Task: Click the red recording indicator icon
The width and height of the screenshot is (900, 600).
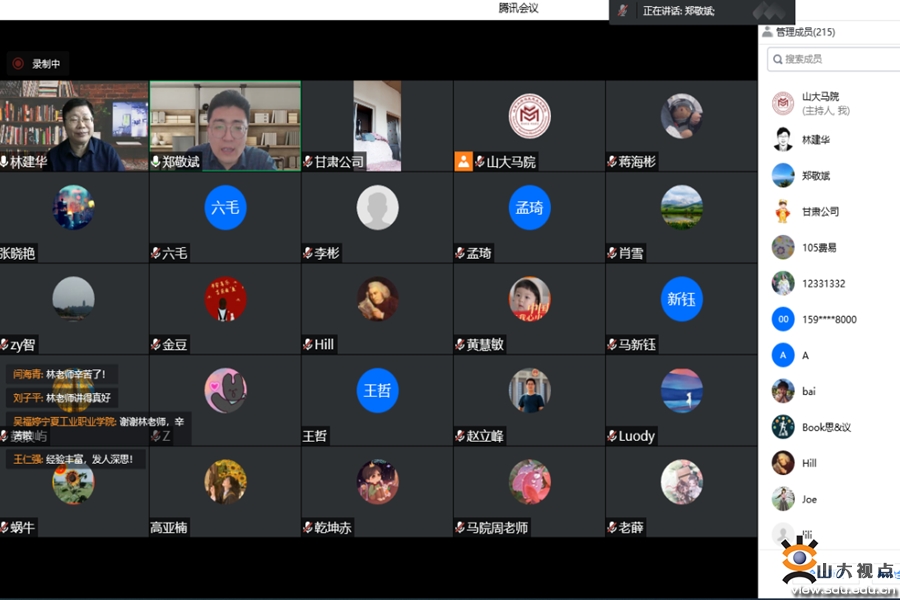Action: (18, 64)
